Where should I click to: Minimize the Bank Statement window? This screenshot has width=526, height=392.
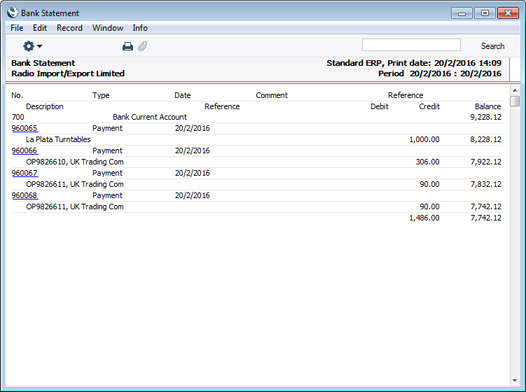(462, 13)
